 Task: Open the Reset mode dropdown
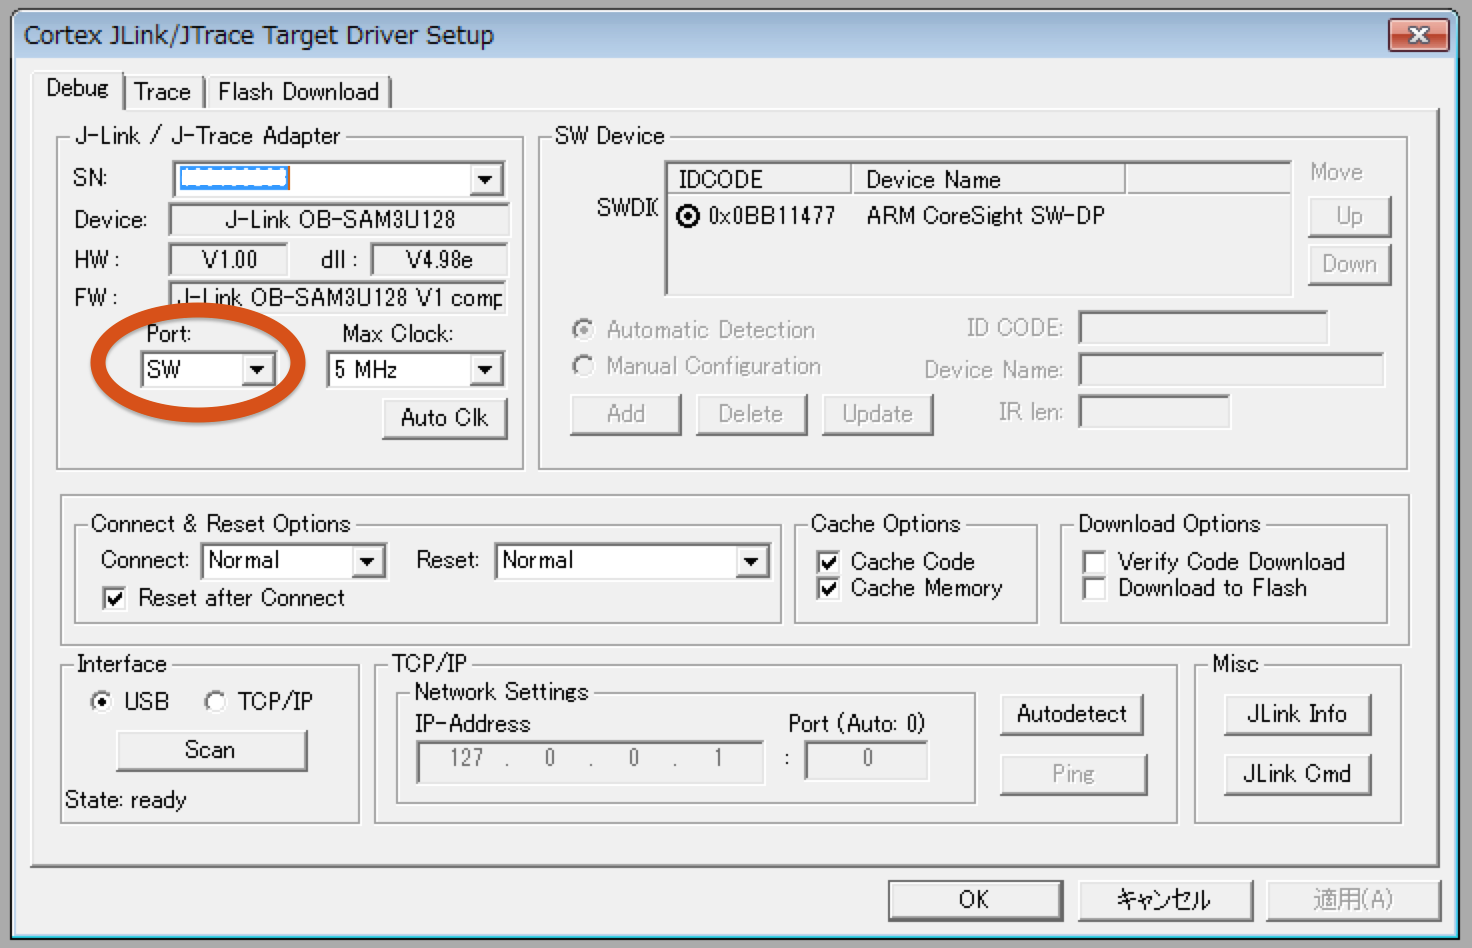751,561
